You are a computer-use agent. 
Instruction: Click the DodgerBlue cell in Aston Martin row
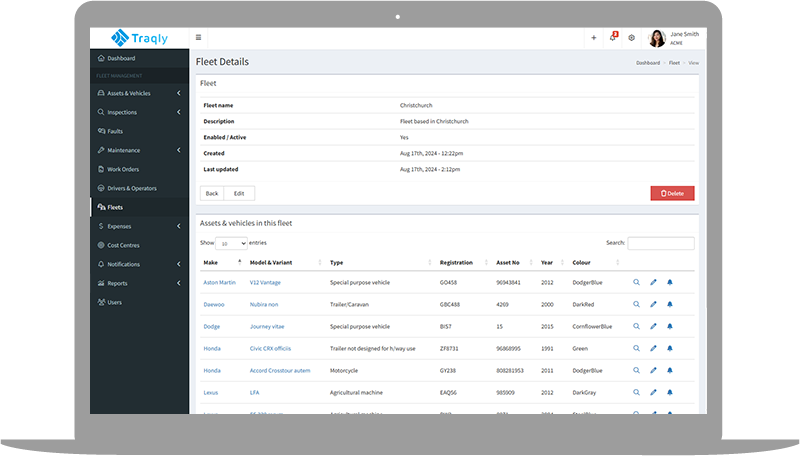(587, 283)
